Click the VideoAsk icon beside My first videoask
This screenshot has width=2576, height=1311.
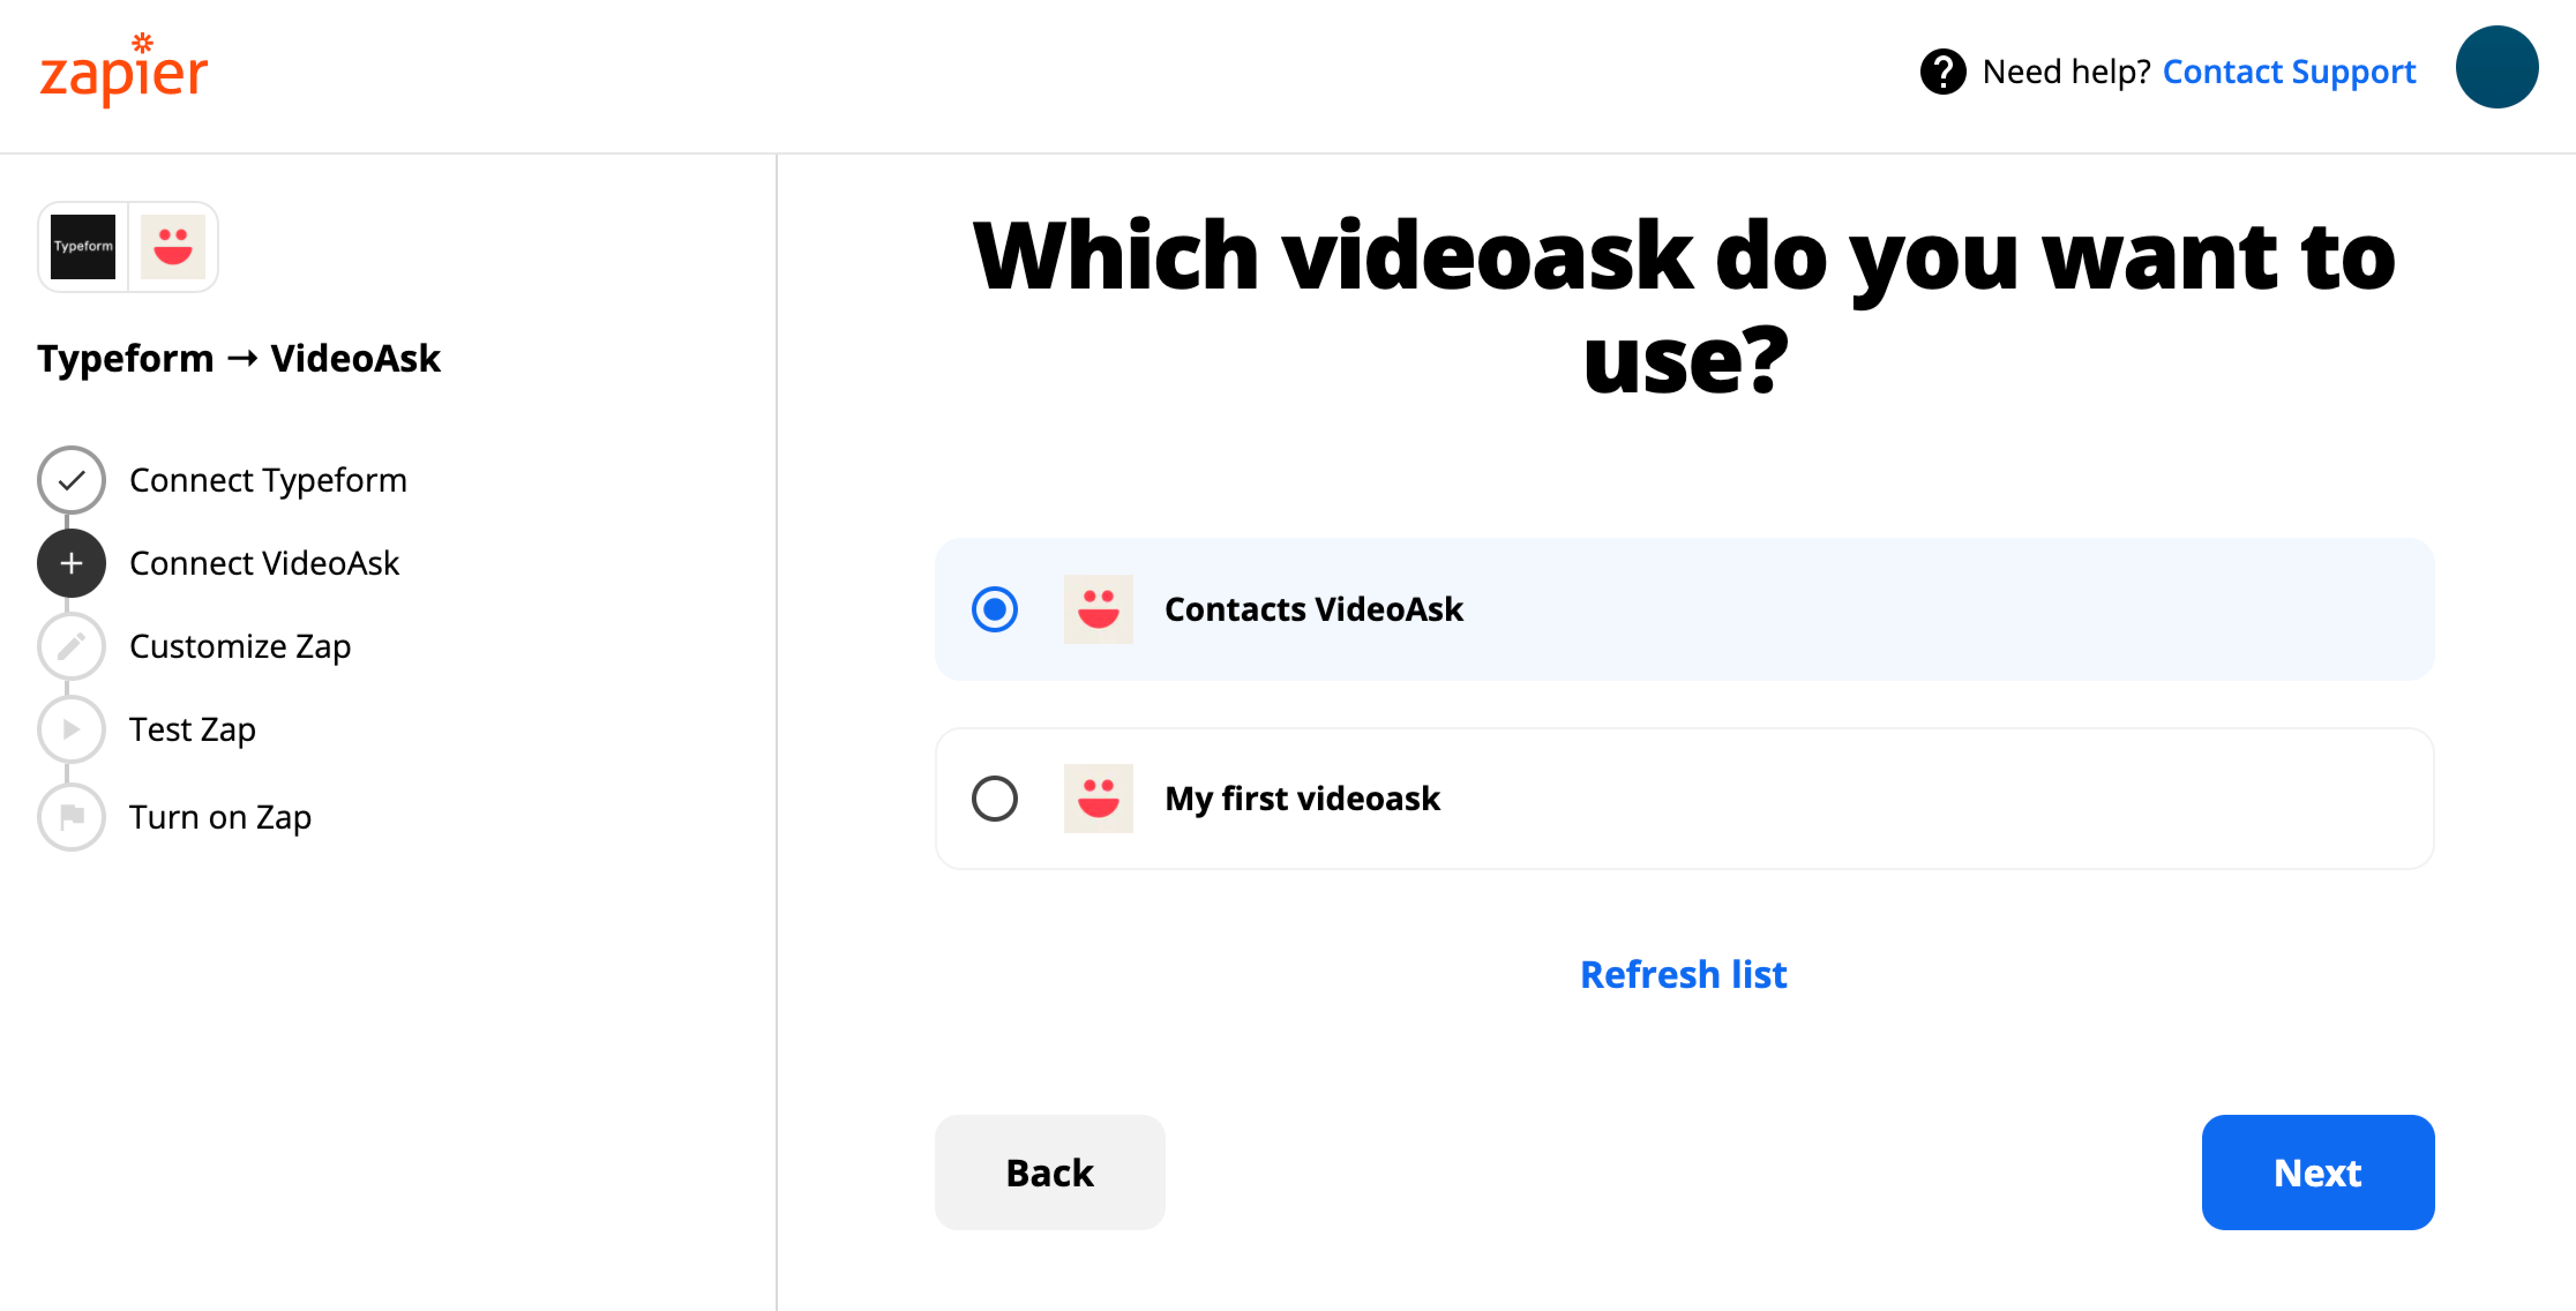click(x=1098, y=799)
